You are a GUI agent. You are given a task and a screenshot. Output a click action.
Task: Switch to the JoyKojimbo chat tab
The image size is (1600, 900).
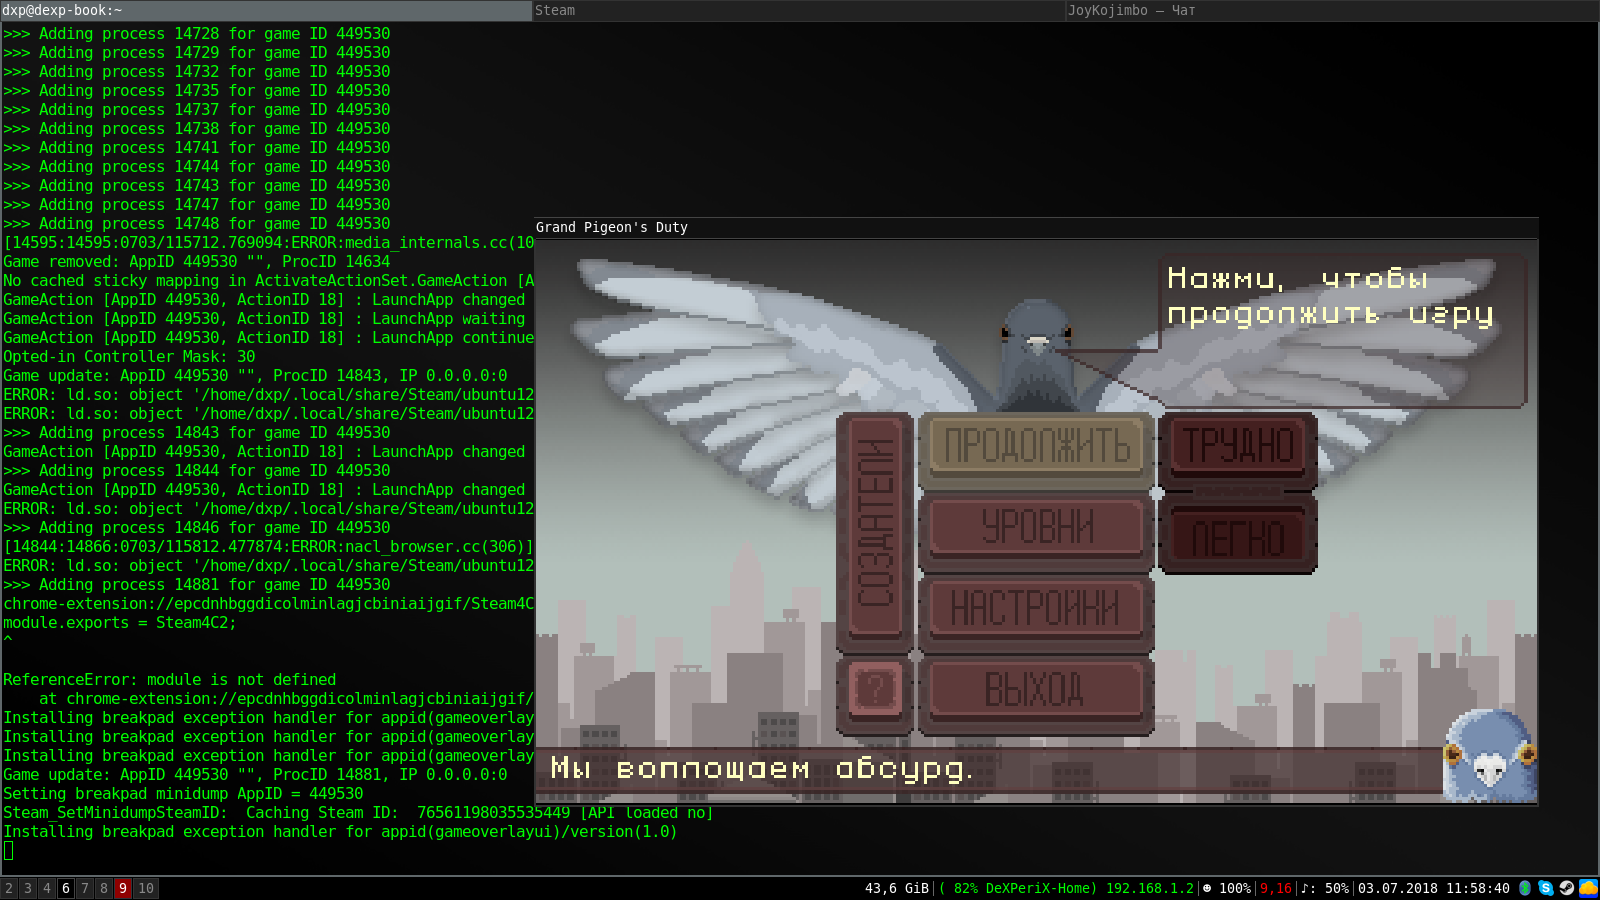[1330, 10]
